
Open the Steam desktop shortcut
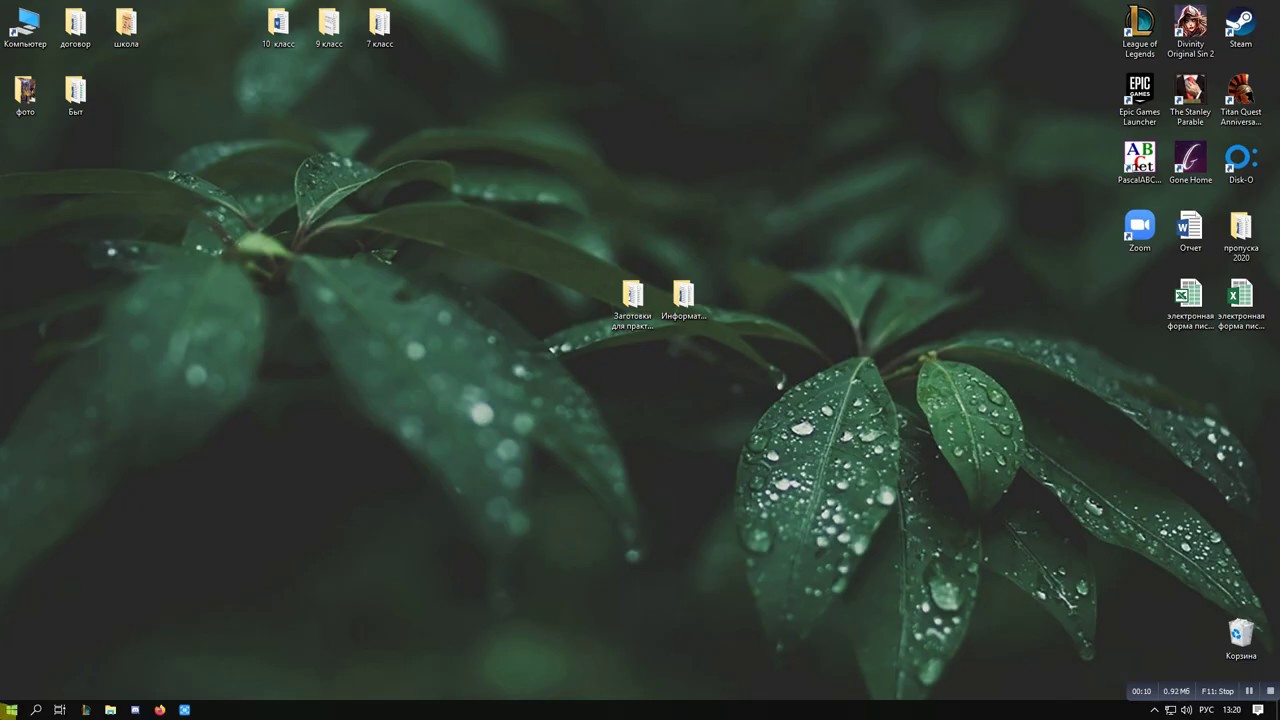click(1241, 29)
